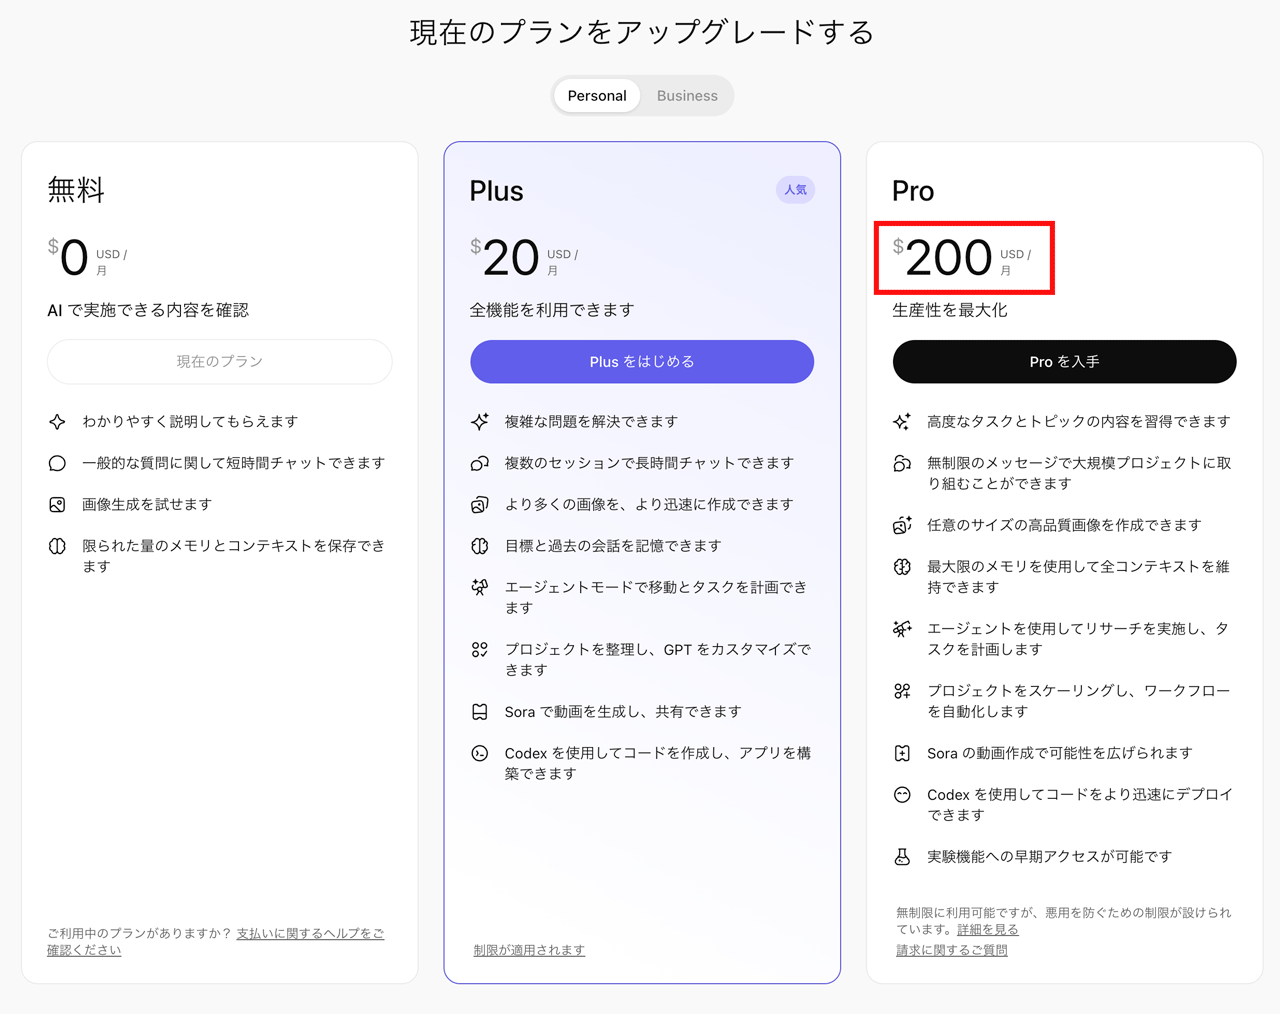Click project scaling icon in Pro plan

902,691
